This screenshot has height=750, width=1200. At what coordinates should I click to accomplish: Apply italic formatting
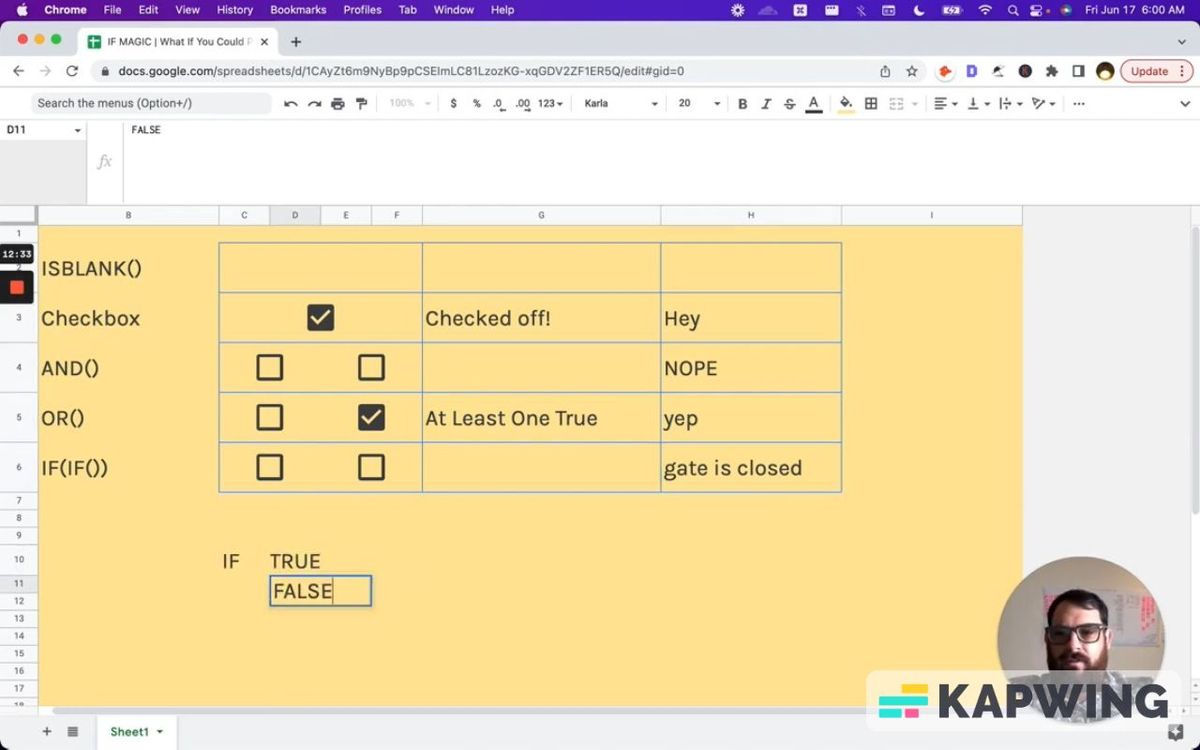[x=766, y=104]
